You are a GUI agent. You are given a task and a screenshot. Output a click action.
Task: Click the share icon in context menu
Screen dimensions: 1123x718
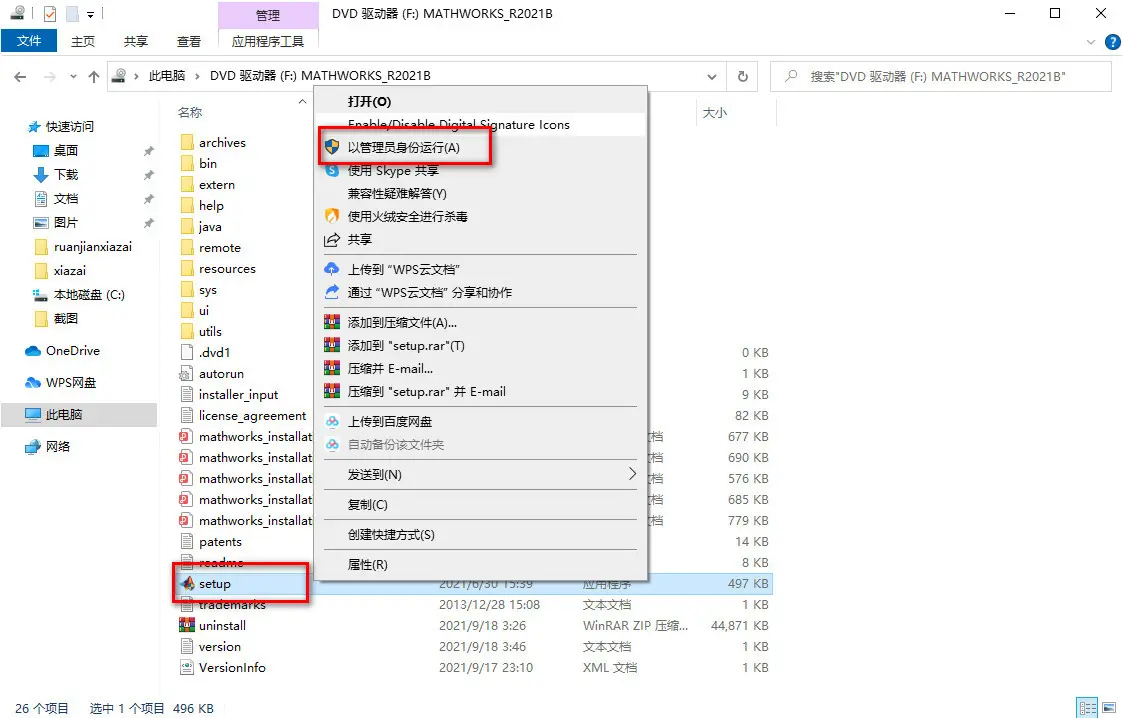pyautogui.click(x=332, y=240)
